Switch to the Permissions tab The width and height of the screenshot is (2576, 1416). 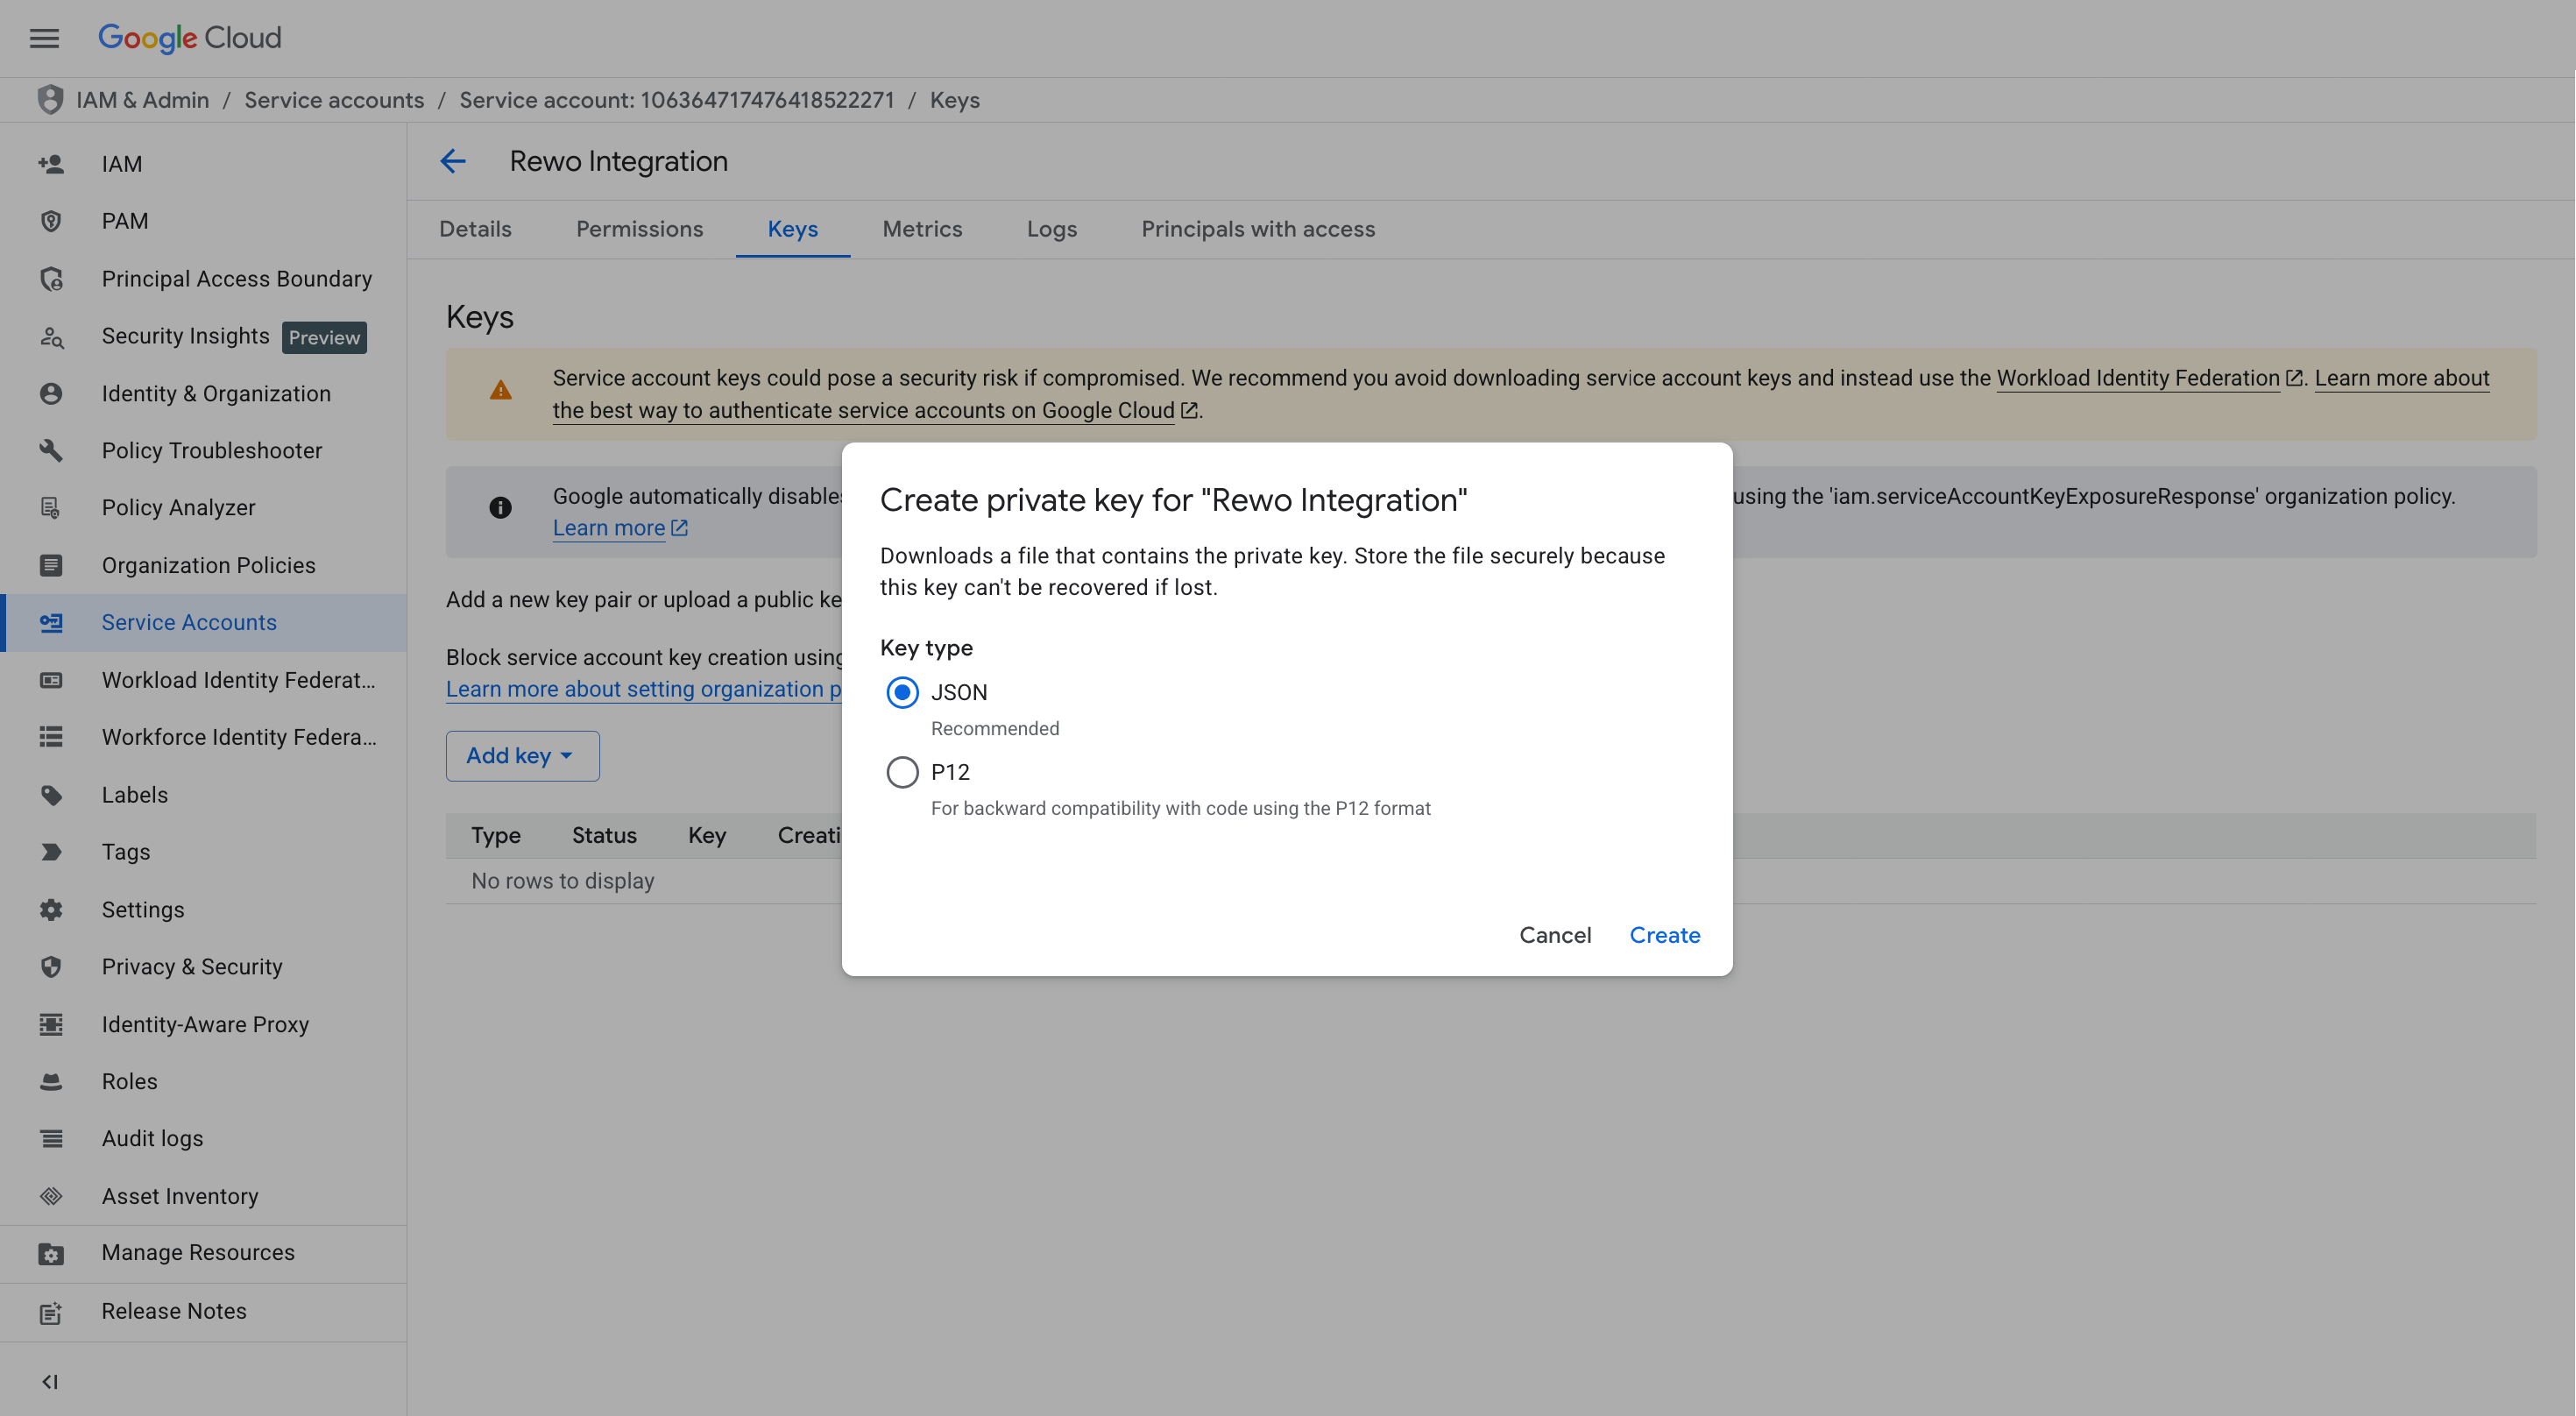coord(639,229)
